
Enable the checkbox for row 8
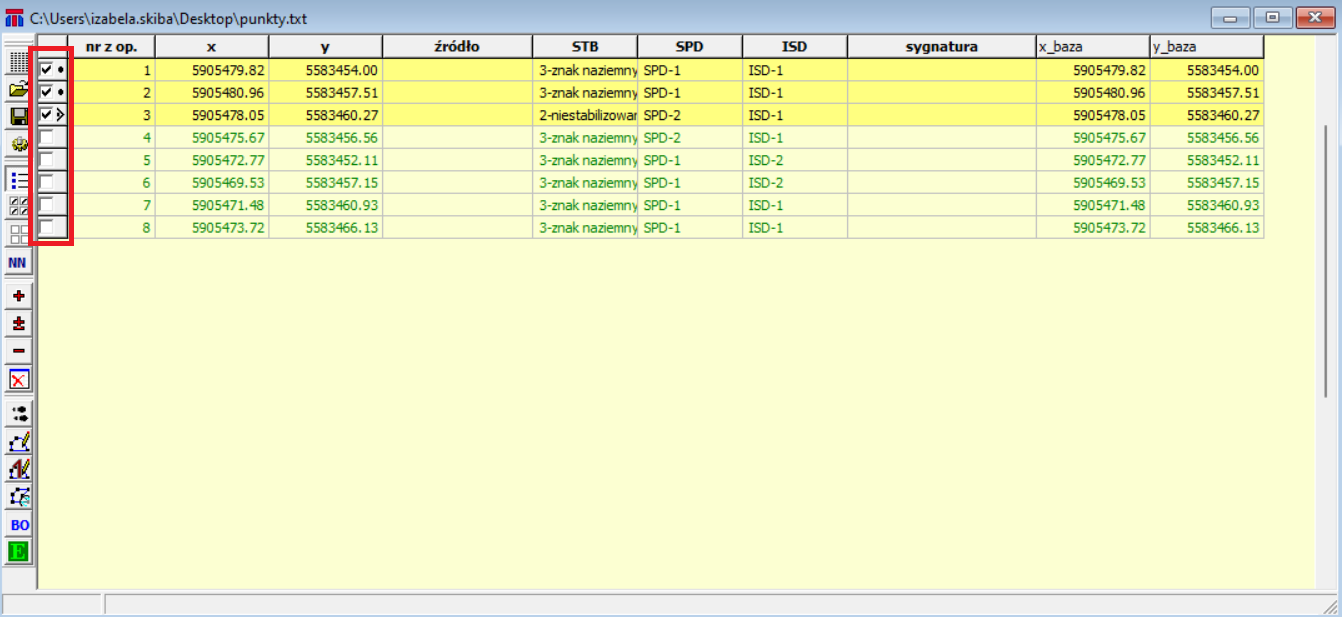[x=47, y=228]
